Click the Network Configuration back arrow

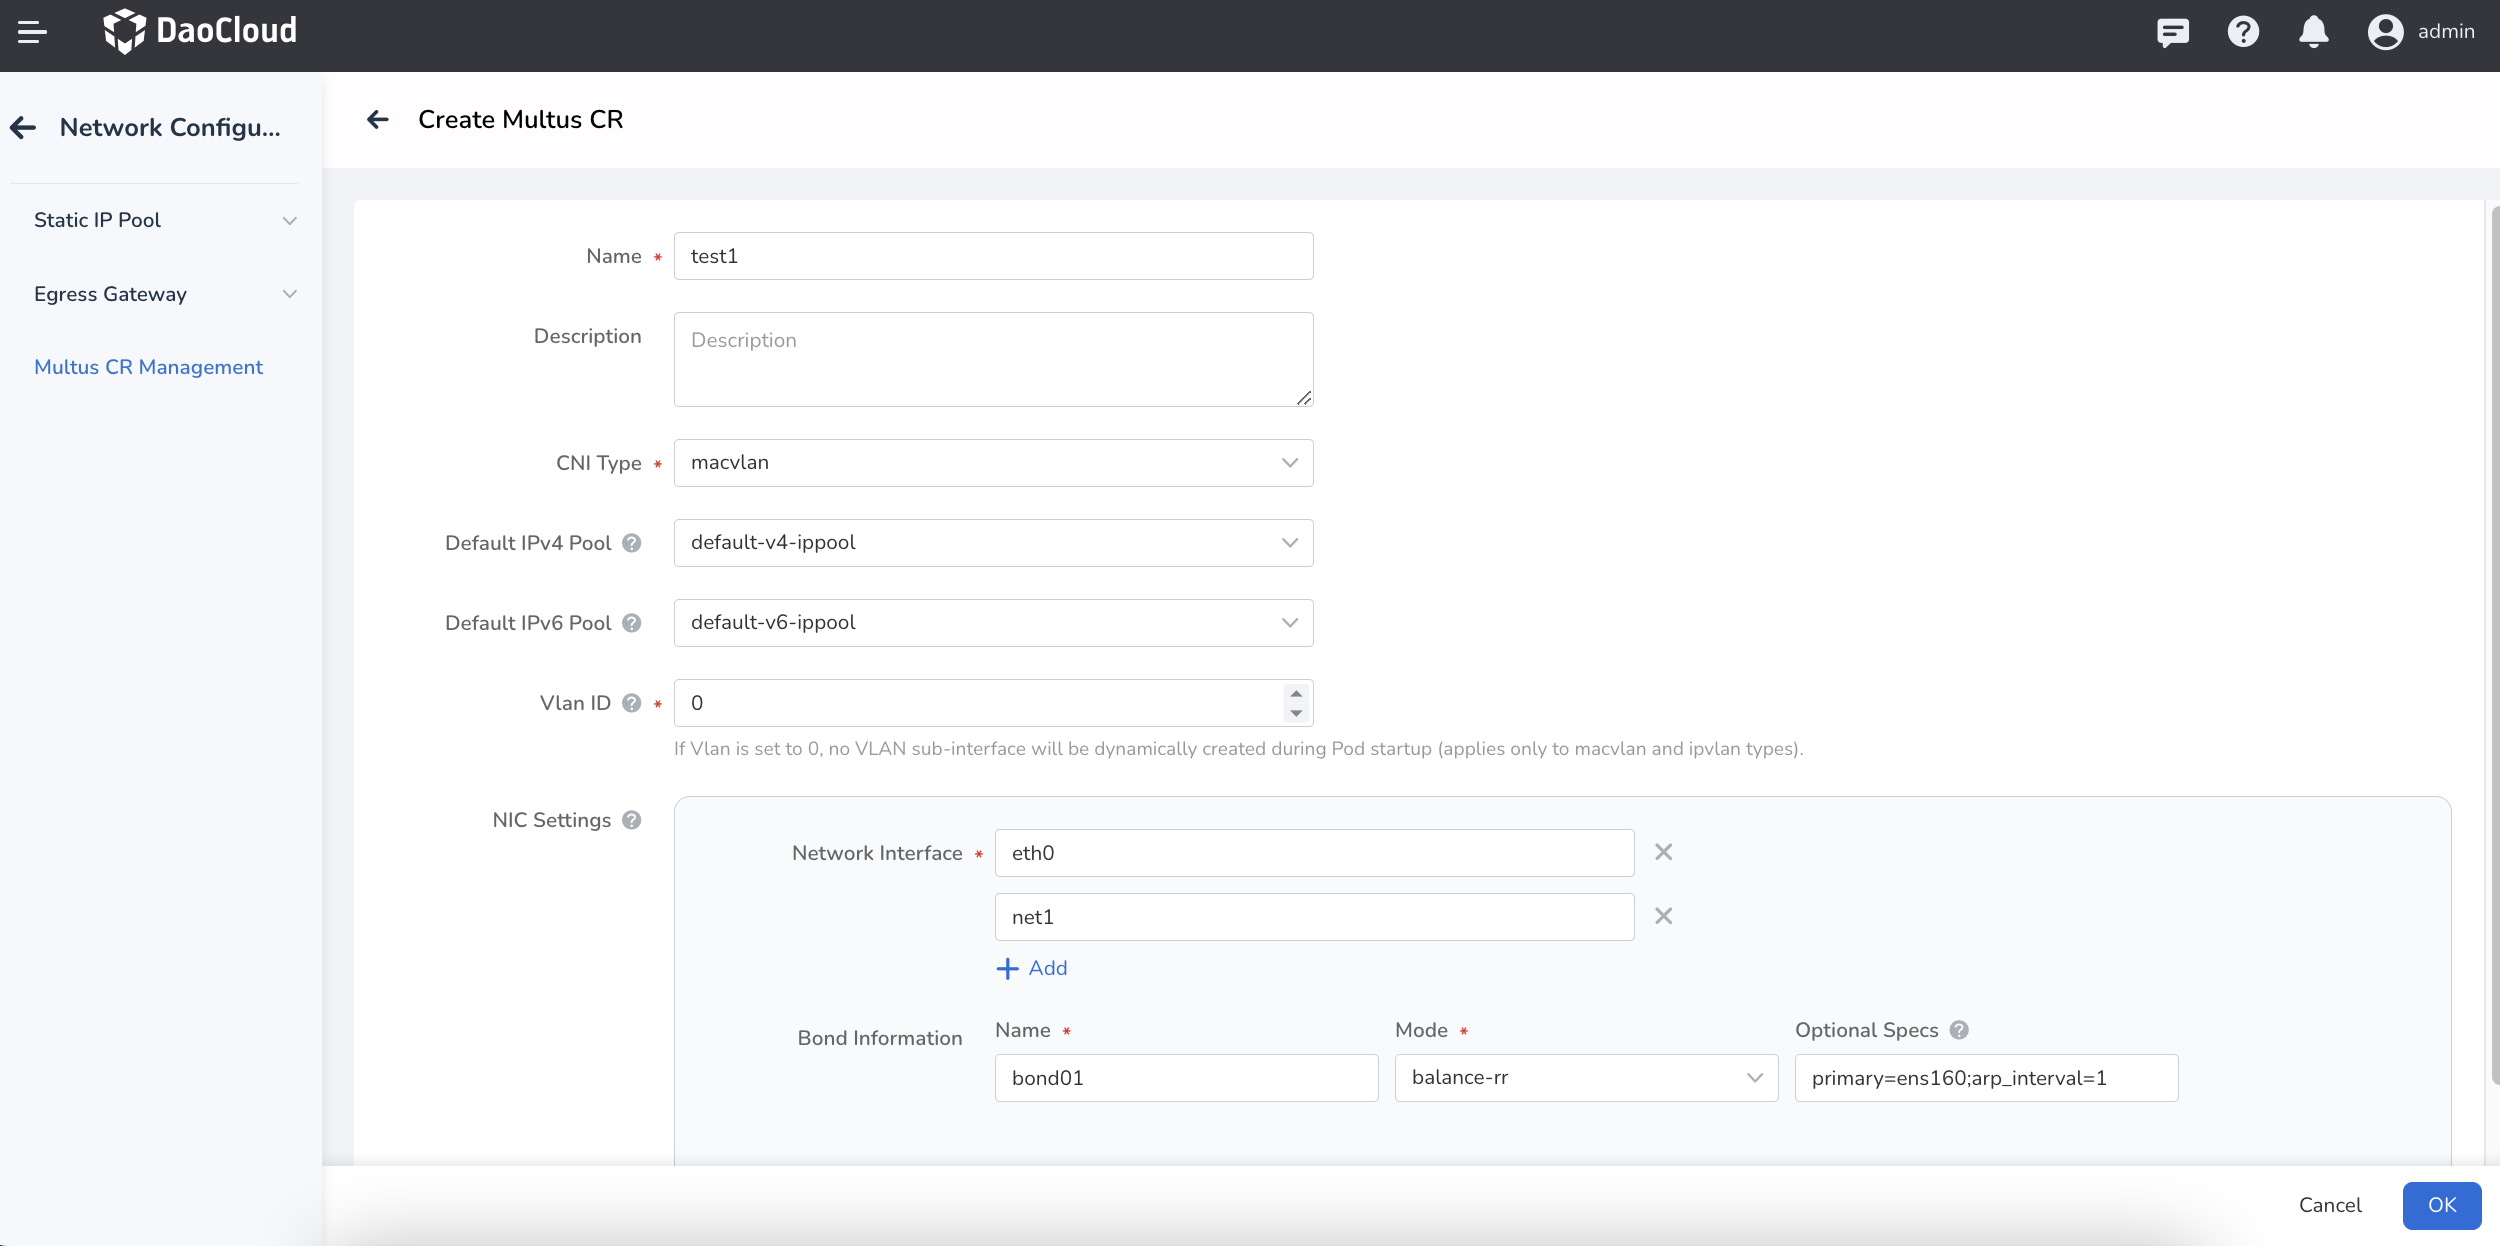(23, 128)
